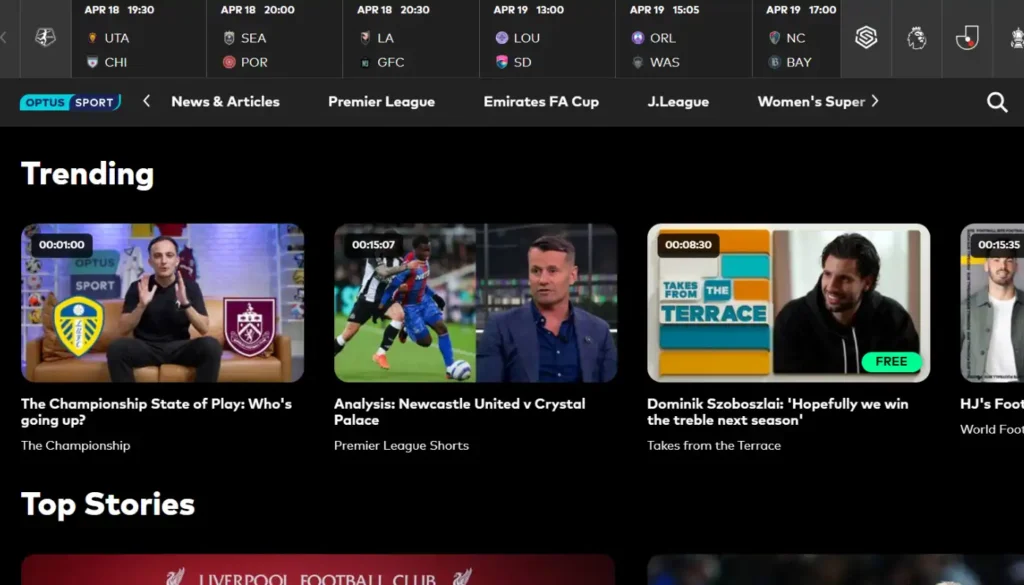This screenshot has height=585, width=1024.
Task: Open News & Articles menu
Action: click(225, 102)
